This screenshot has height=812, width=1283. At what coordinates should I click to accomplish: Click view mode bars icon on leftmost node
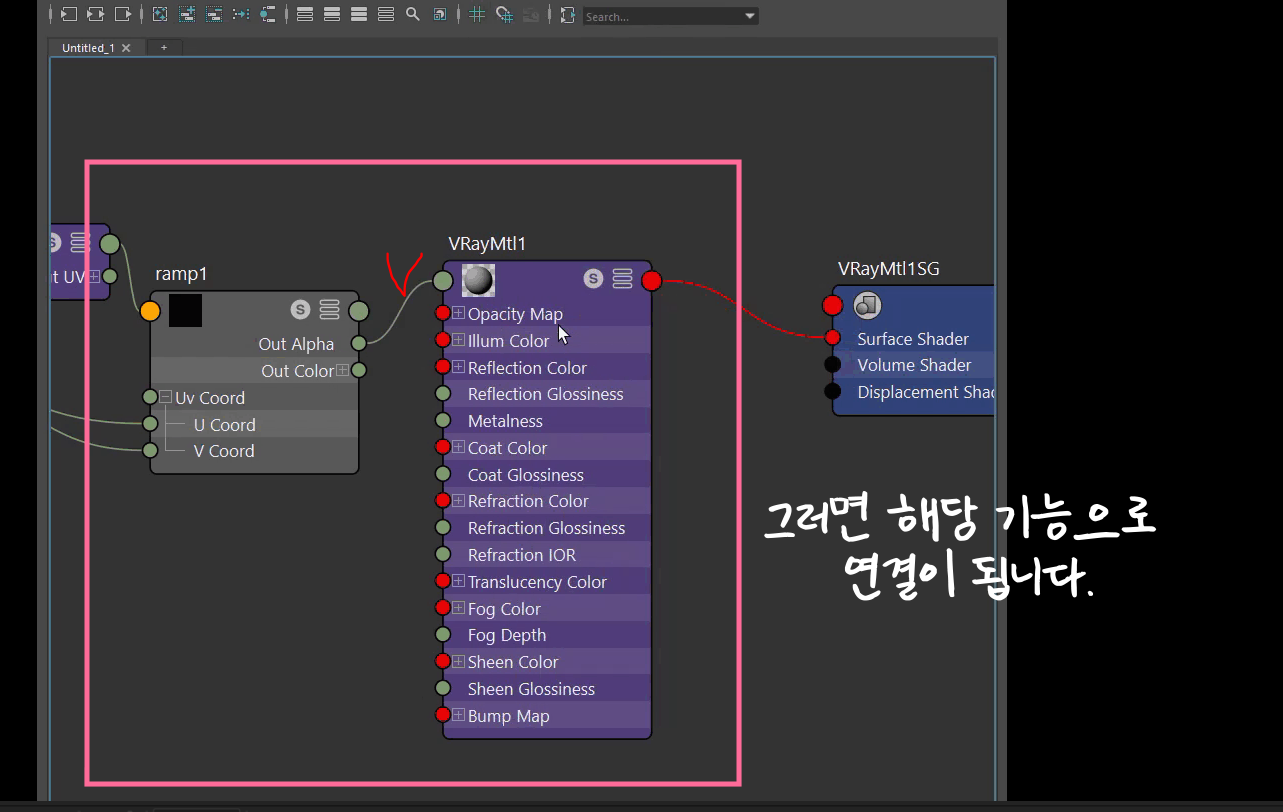(80, 242)
